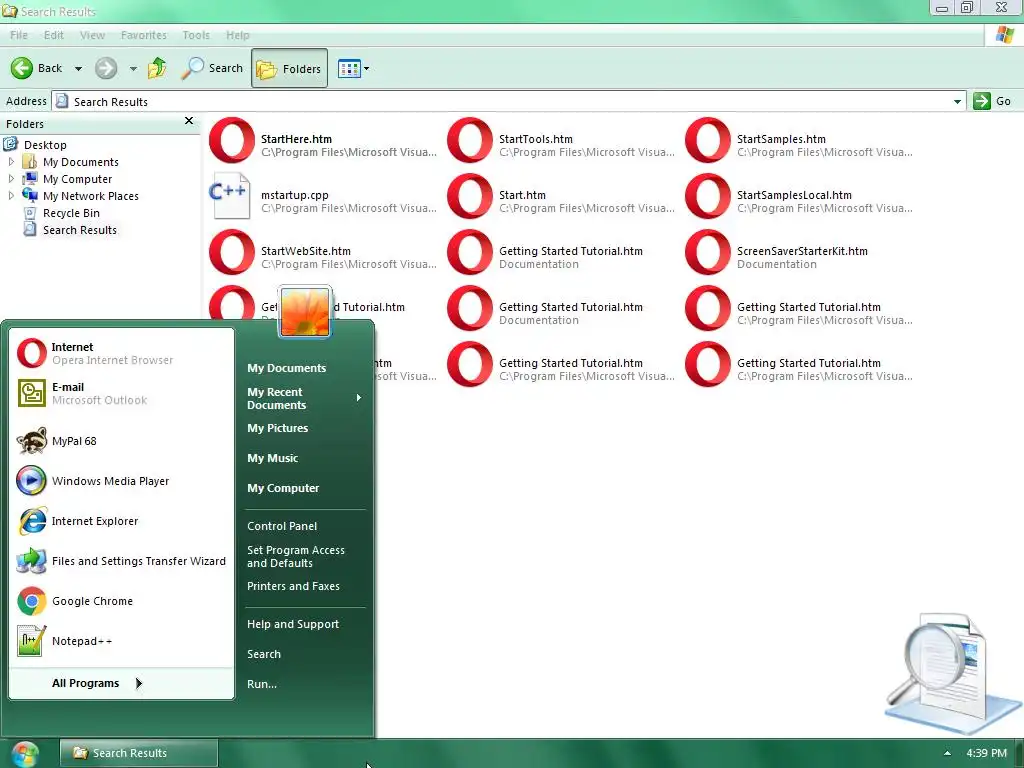Screen dimensions: 1024x768
Task: Select the StartTools.htm file icon
Action: [470, 140]
